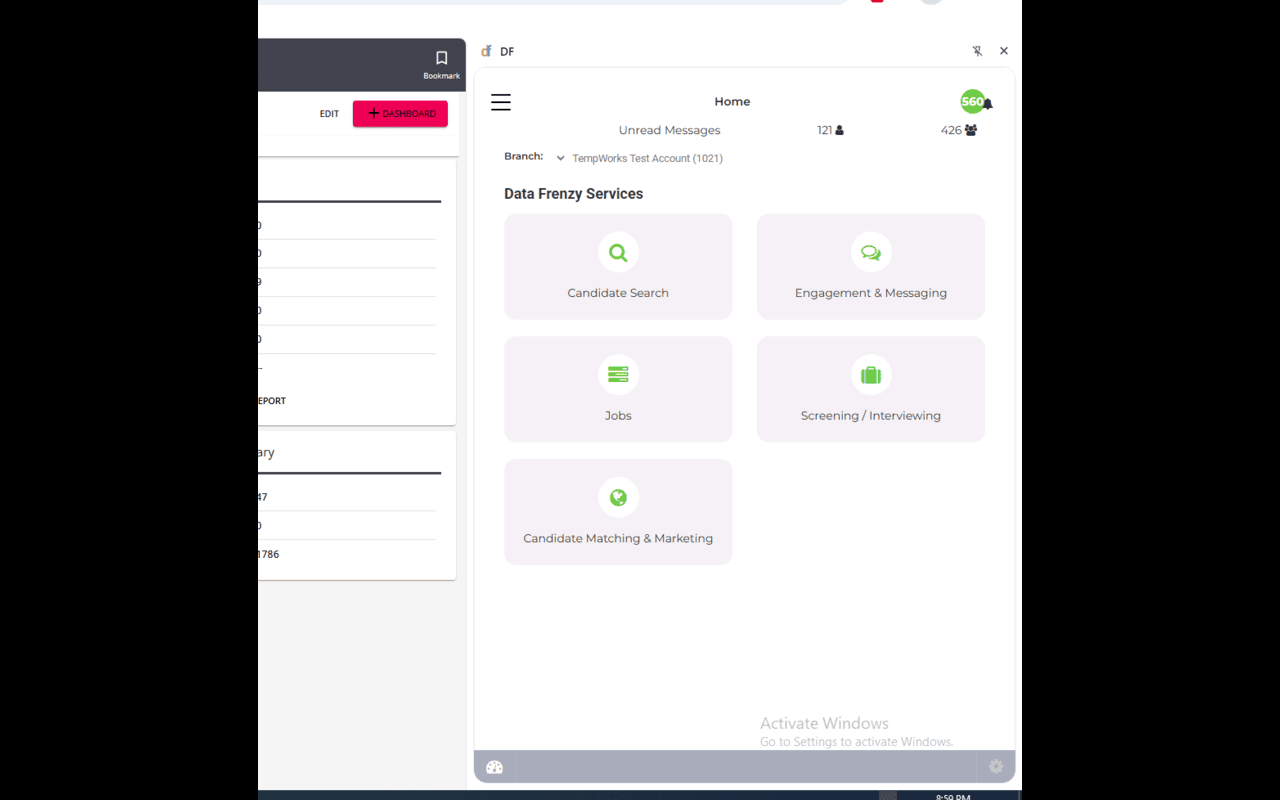Click the + DASHBOARD button

click(x=400, y=114)
